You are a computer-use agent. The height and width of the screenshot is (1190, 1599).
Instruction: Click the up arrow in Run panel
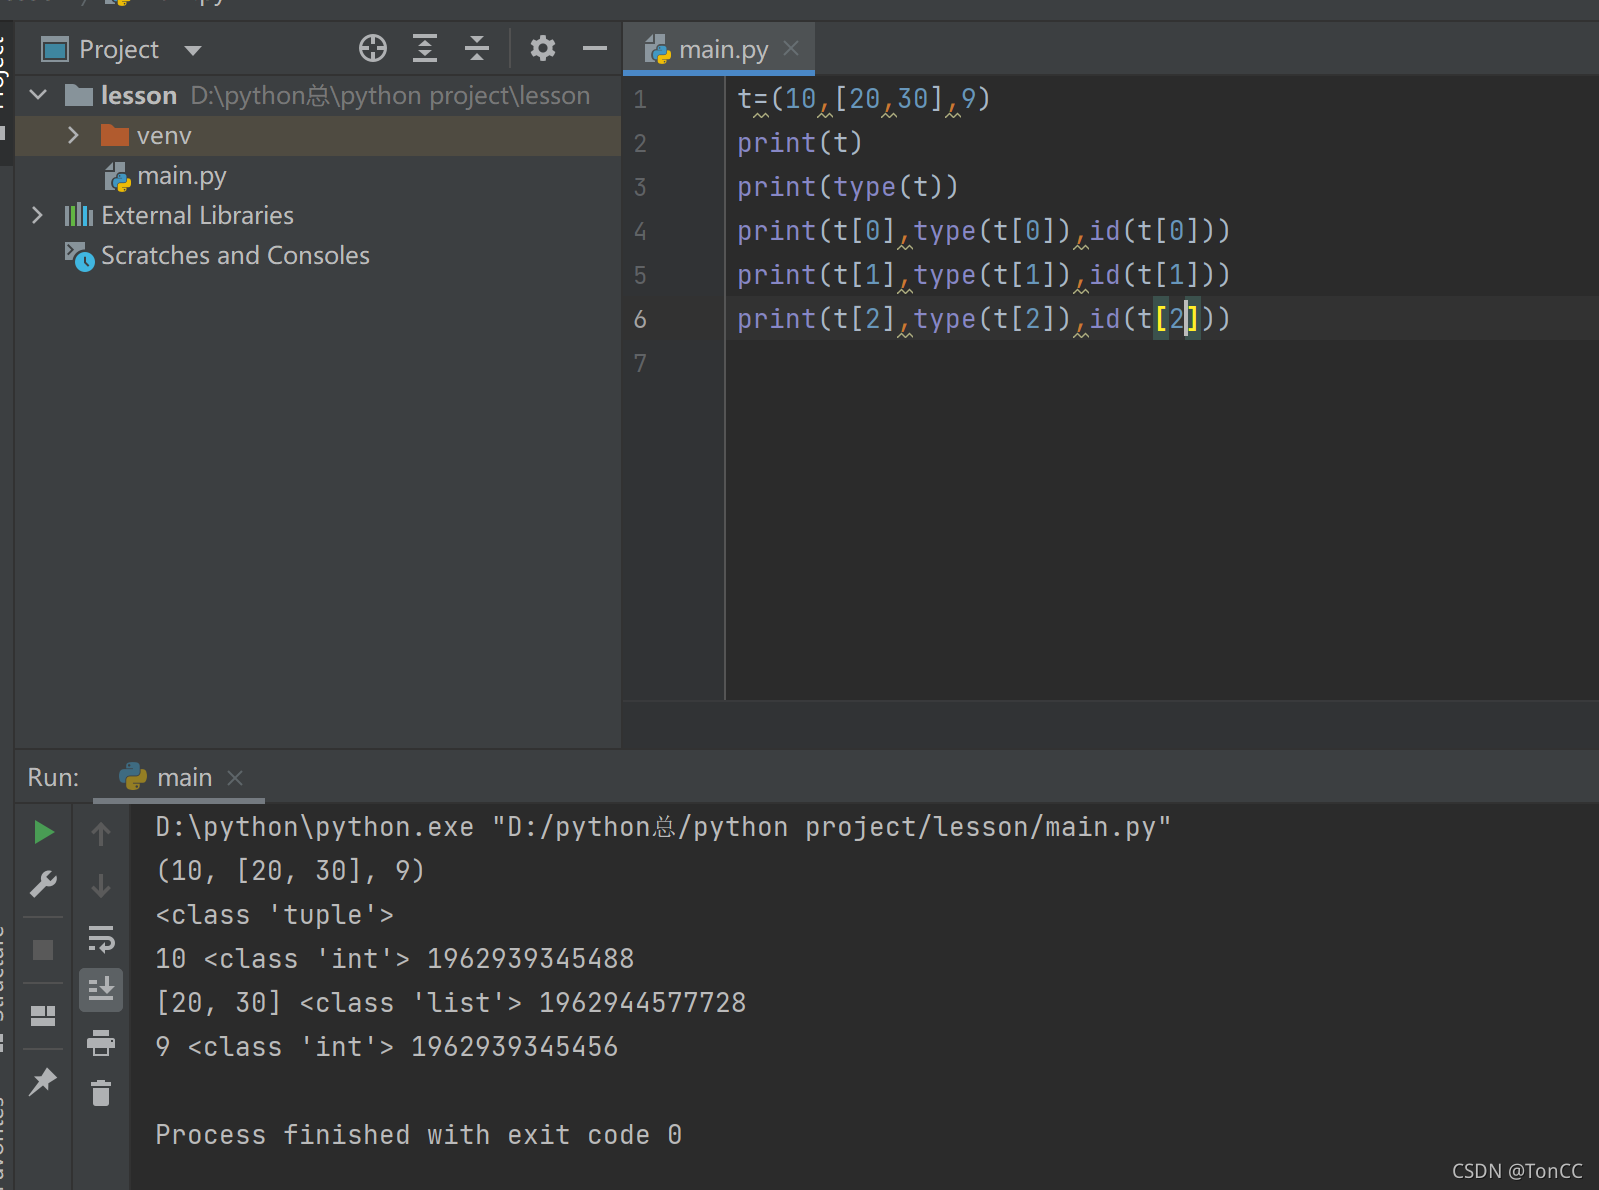pyautogui.click(x=101, y=833)
